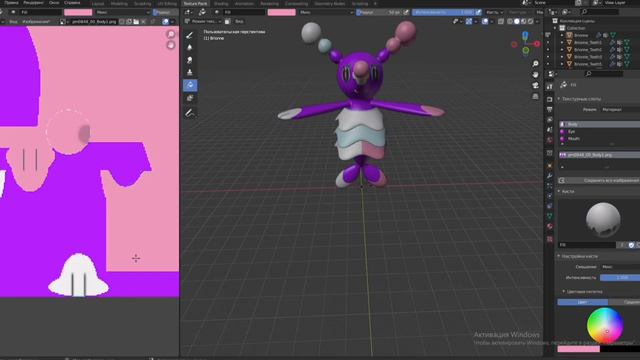This screenshot has width=640, height=360.
Task: Toggle strength pen pressure button
Action: [478, 12]
